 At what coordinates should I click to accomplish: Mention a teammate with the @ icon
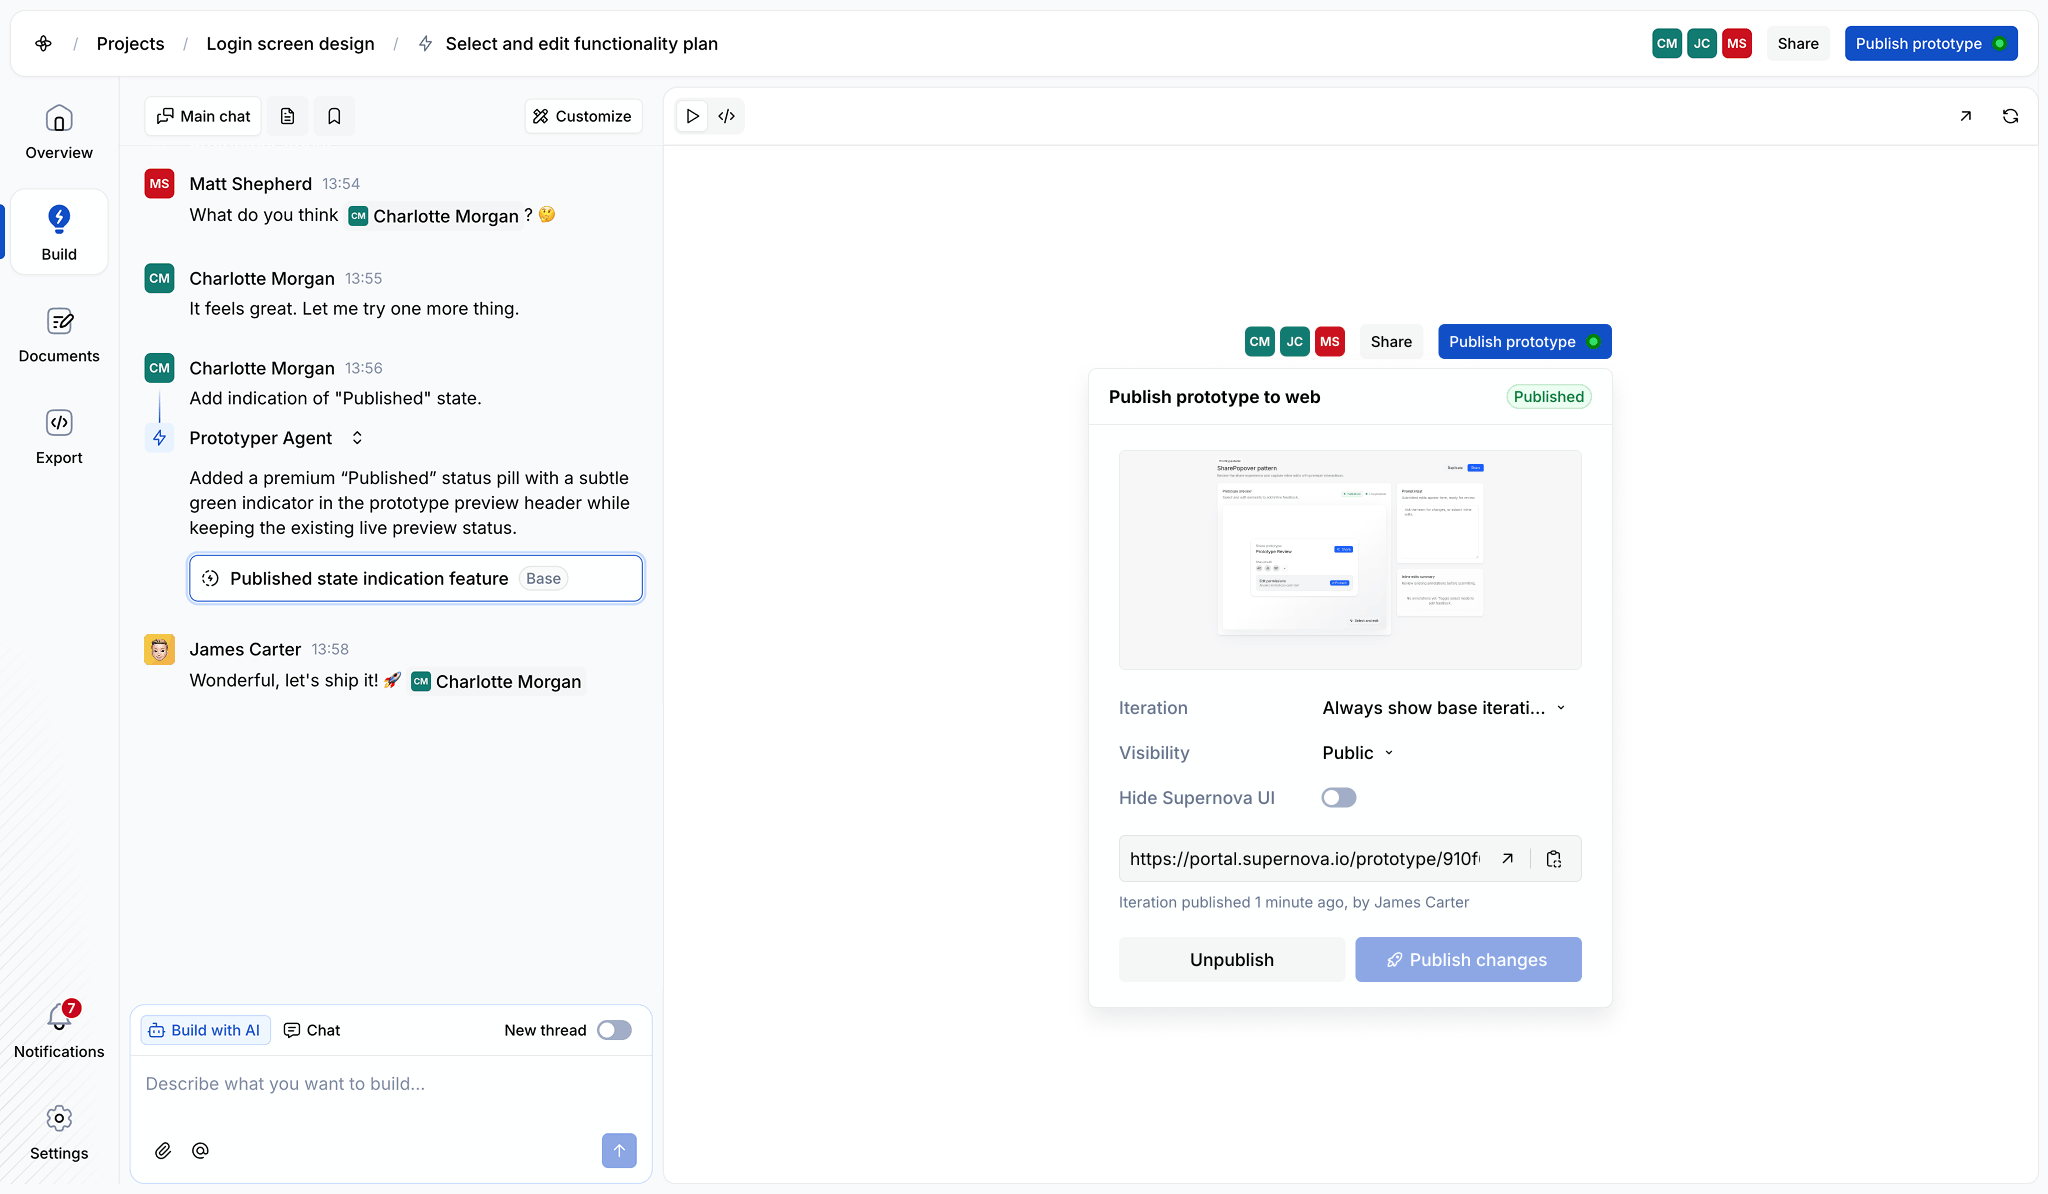click(200, 1150)
